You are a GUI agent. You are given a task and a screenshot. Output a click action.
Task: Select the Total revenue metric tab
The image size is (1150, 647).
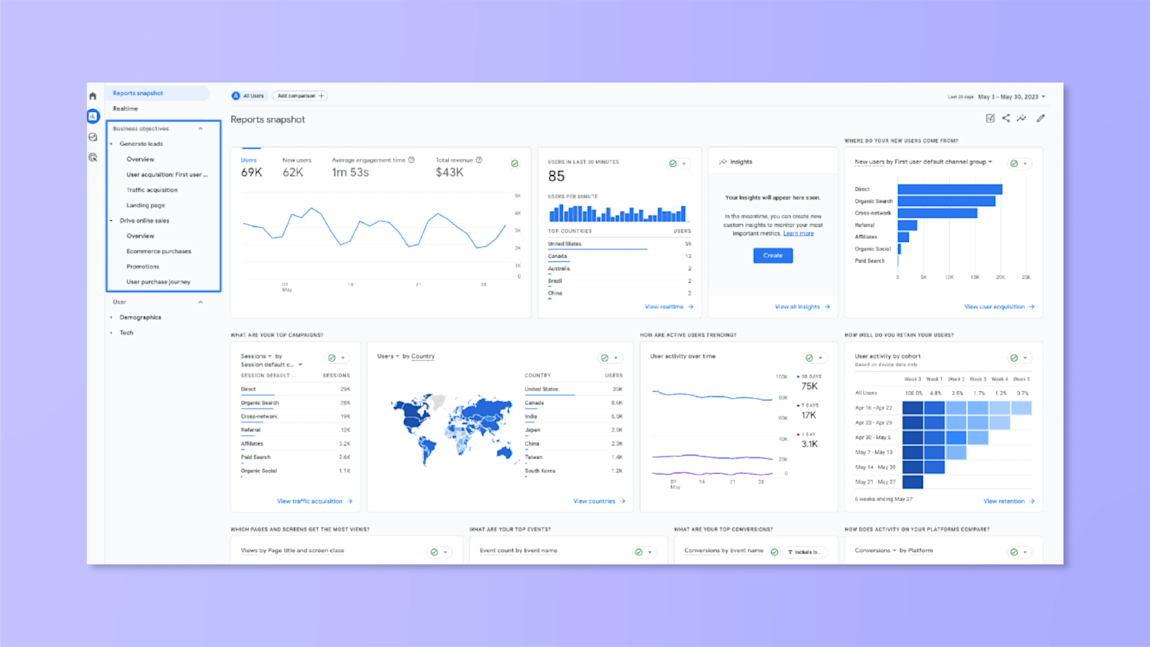tap(458, 167)
